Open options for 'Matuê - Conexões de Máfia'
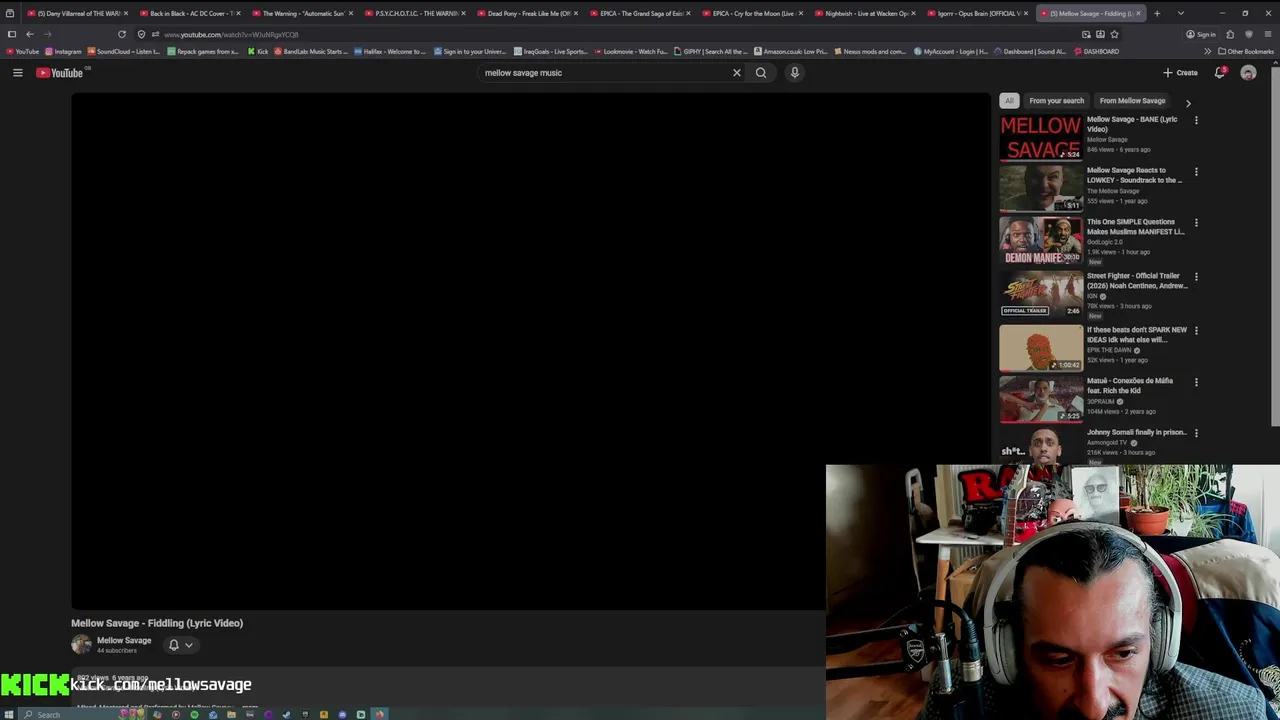Viewport: 1280px width, 720px height. click(1196, 382)
